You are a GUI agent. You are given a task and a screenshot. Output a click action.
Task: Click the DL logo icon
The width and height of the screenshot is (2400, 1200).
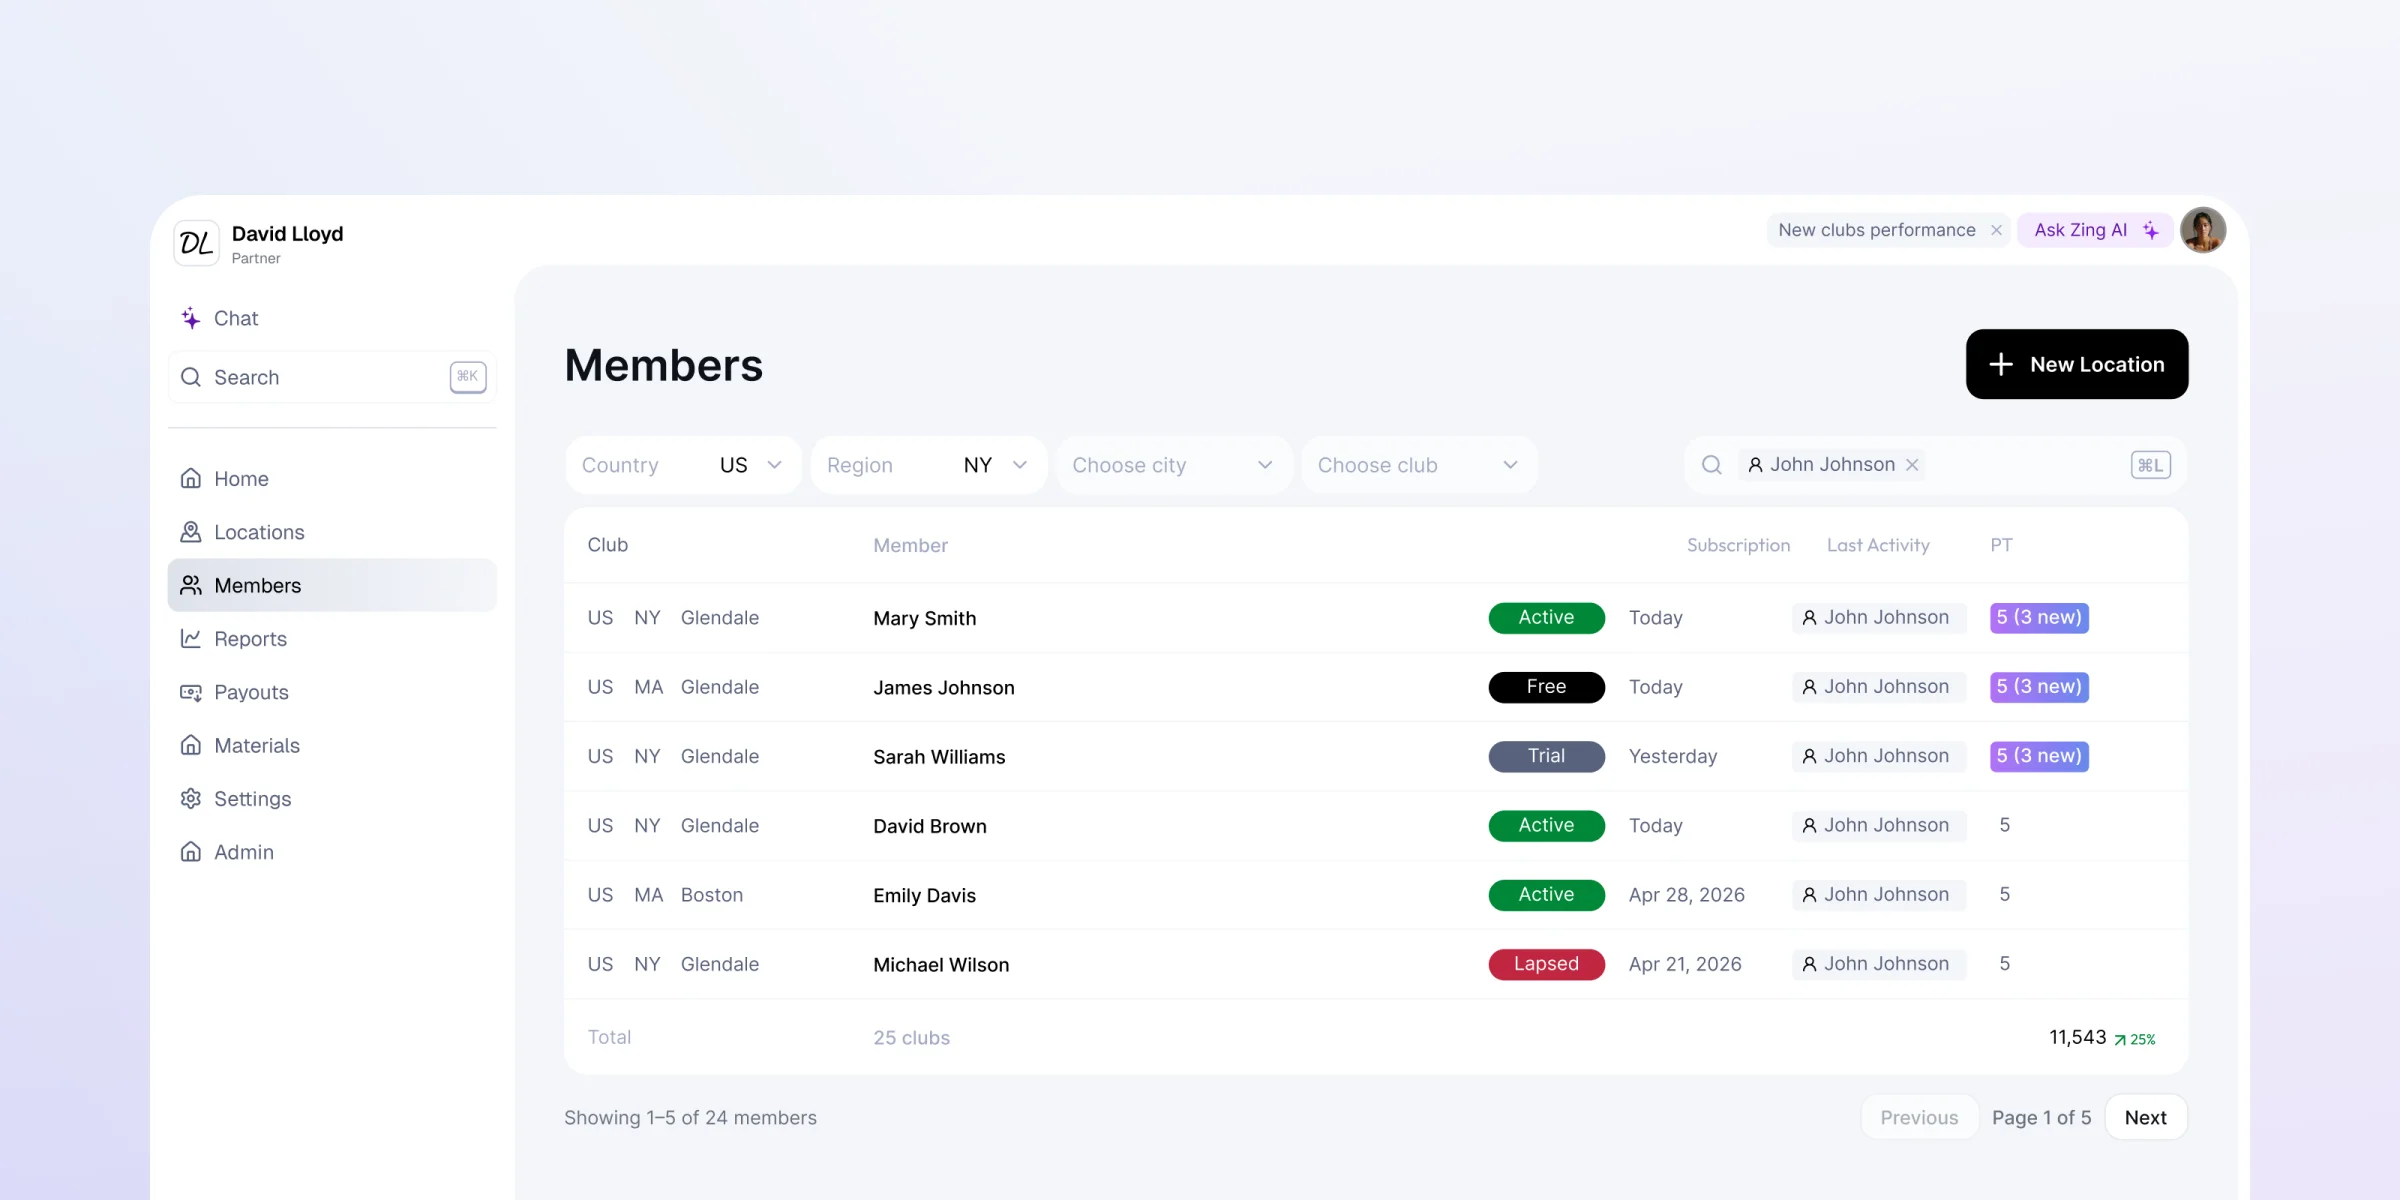pos(196,243)
